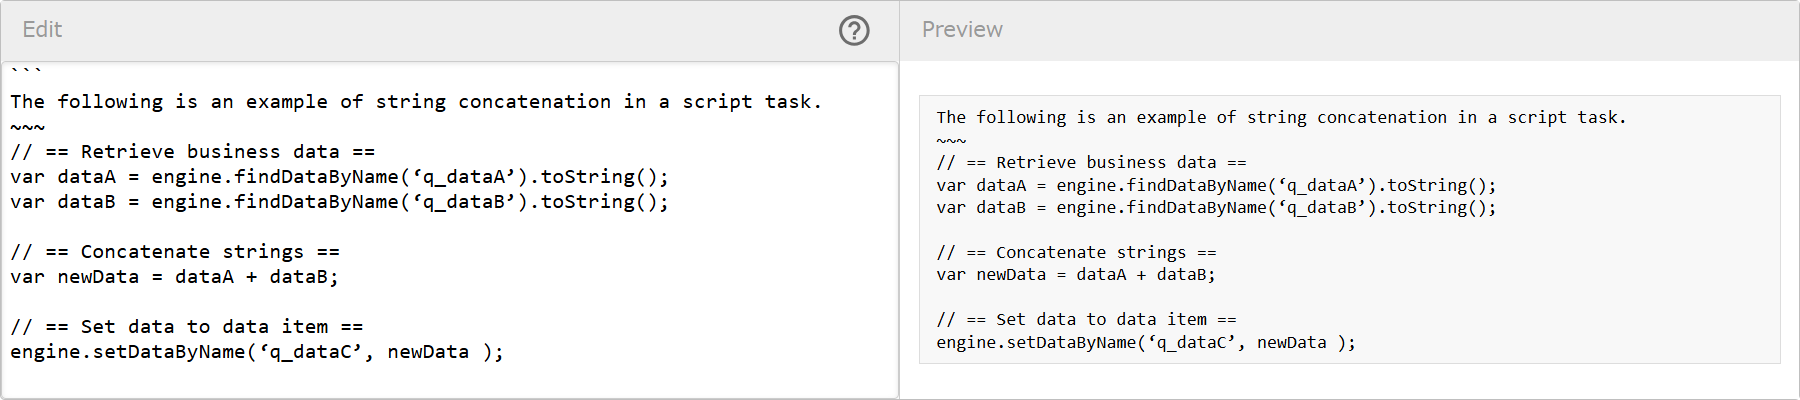Place cursor in 'The following is an example' edit line
This screenshot has height=400, width=1800.
pyautogui.click(x=415, y=102)
